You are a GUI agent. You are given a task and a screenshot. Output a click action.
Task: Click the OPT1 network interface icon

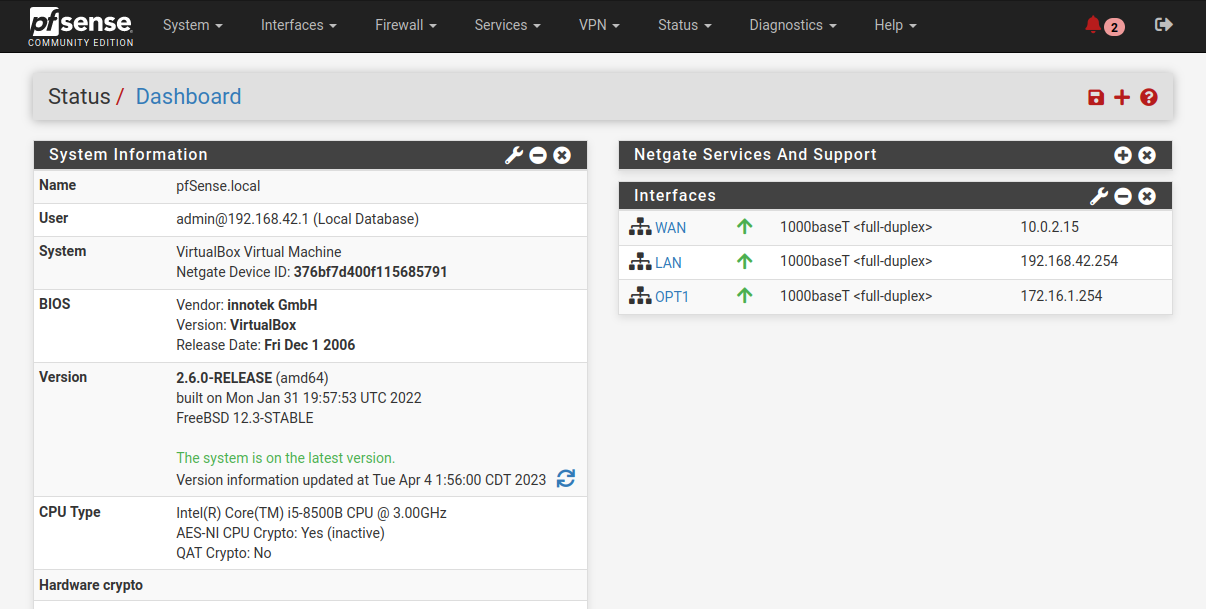pos(640,296)
